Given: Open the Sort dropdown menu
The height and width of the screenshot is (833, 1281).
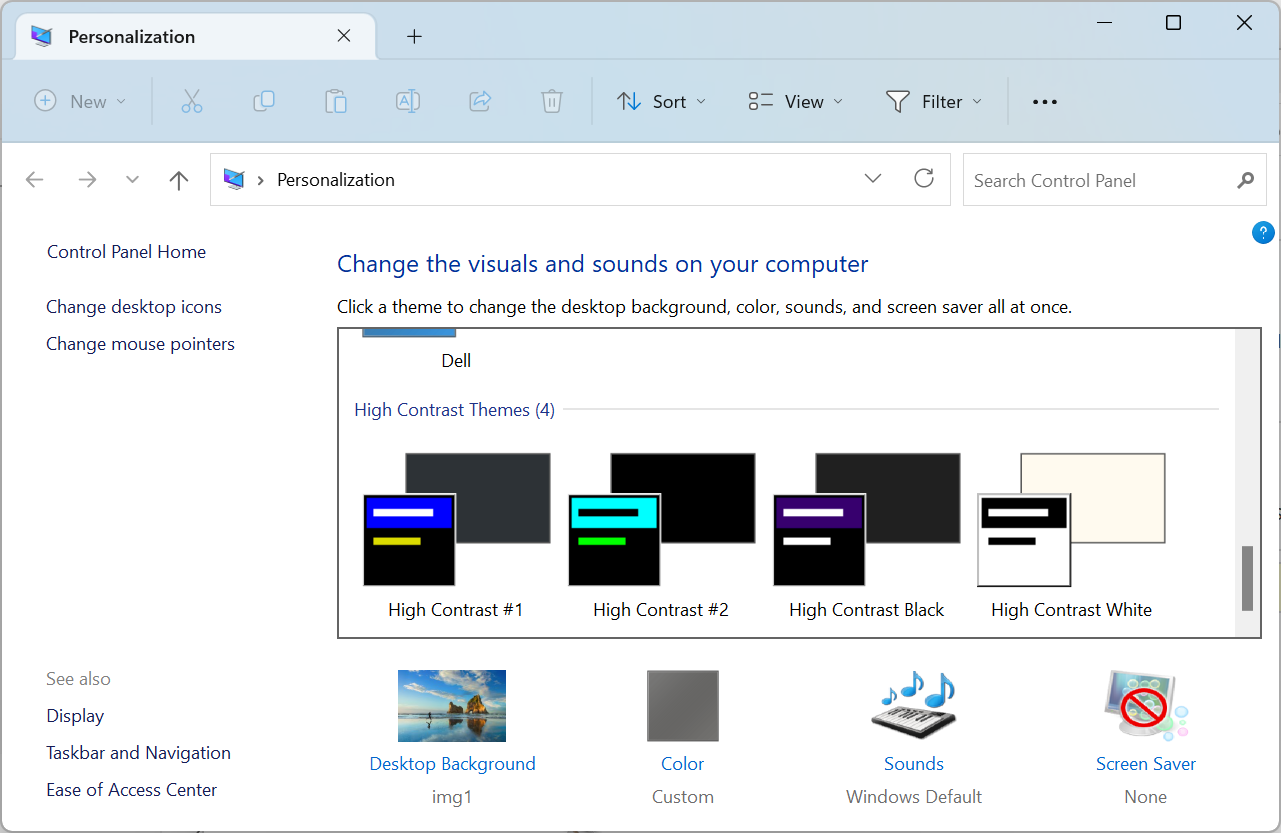Looking at the screenshot, I should [x=661, y=101].
